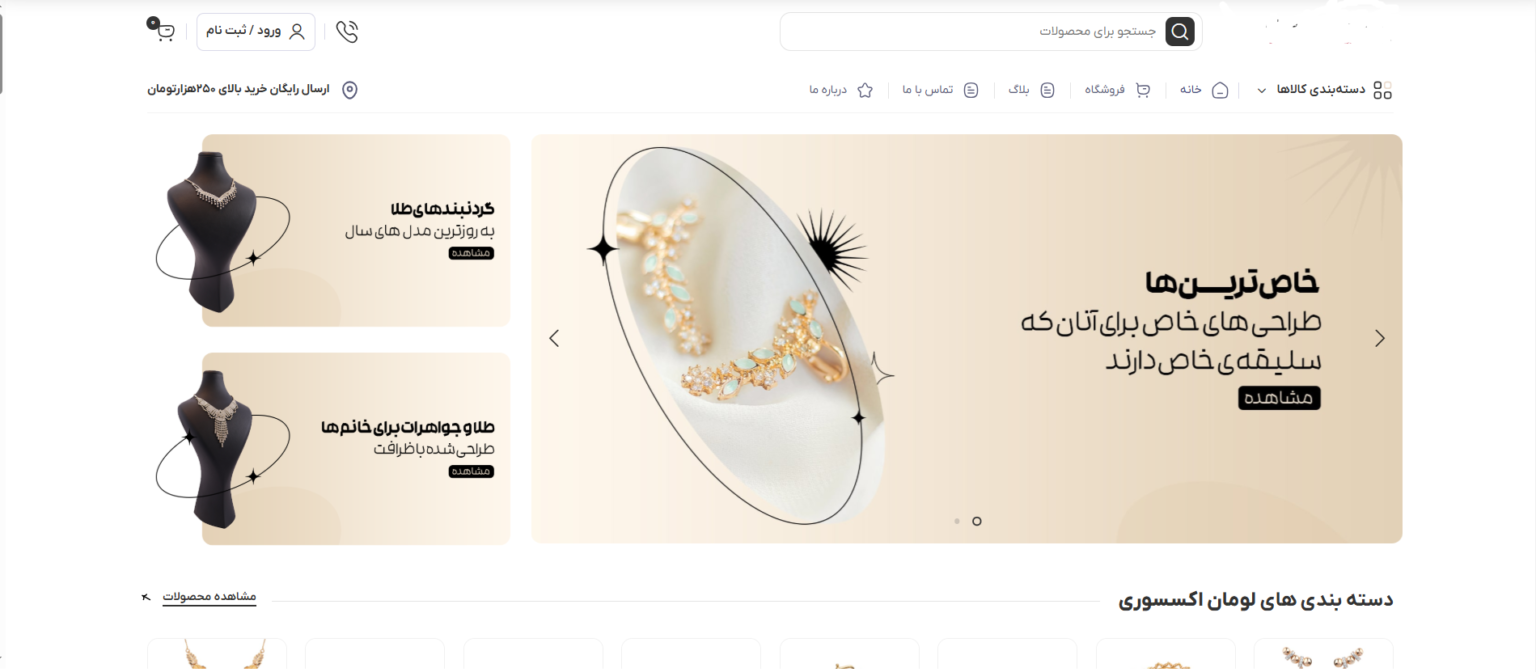Image resolution: width=1536 pixels, height=672 pixels.
Task: Click the page vertical scrollbar thumb
Action: 2,52
